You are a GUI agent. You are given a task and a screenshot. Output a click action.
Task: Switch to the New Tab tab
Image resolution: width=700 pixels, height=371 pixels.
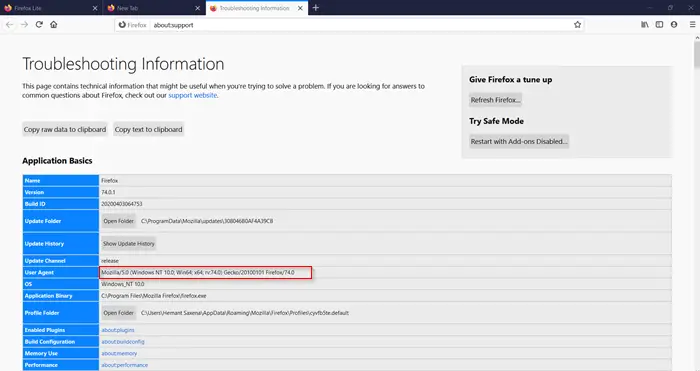point(154,8)
